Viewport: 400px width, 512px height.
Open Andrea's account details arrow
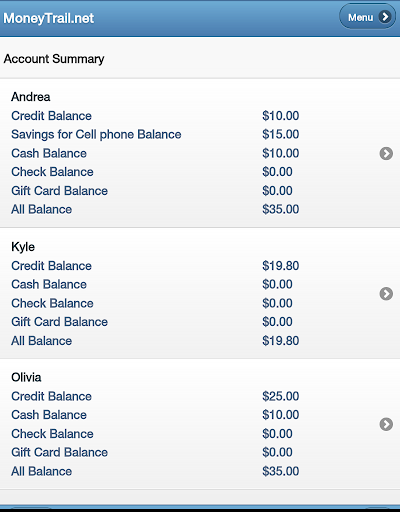[386, 153]
